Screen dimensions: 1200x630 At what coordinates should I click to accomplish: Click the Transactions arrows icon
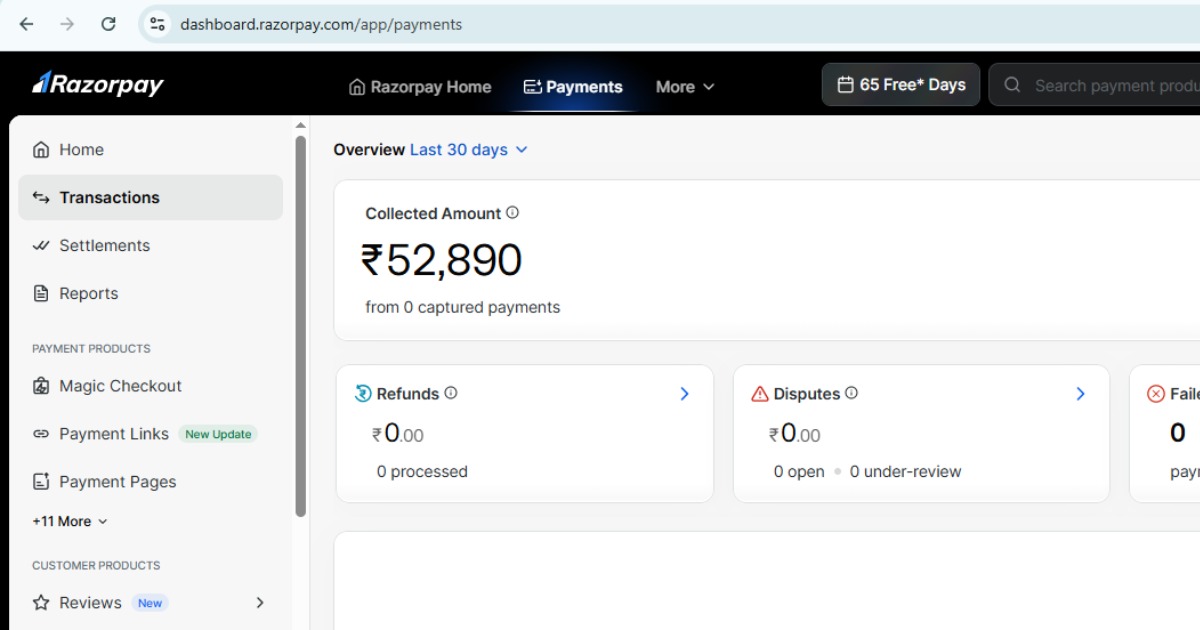click(41, 198)
